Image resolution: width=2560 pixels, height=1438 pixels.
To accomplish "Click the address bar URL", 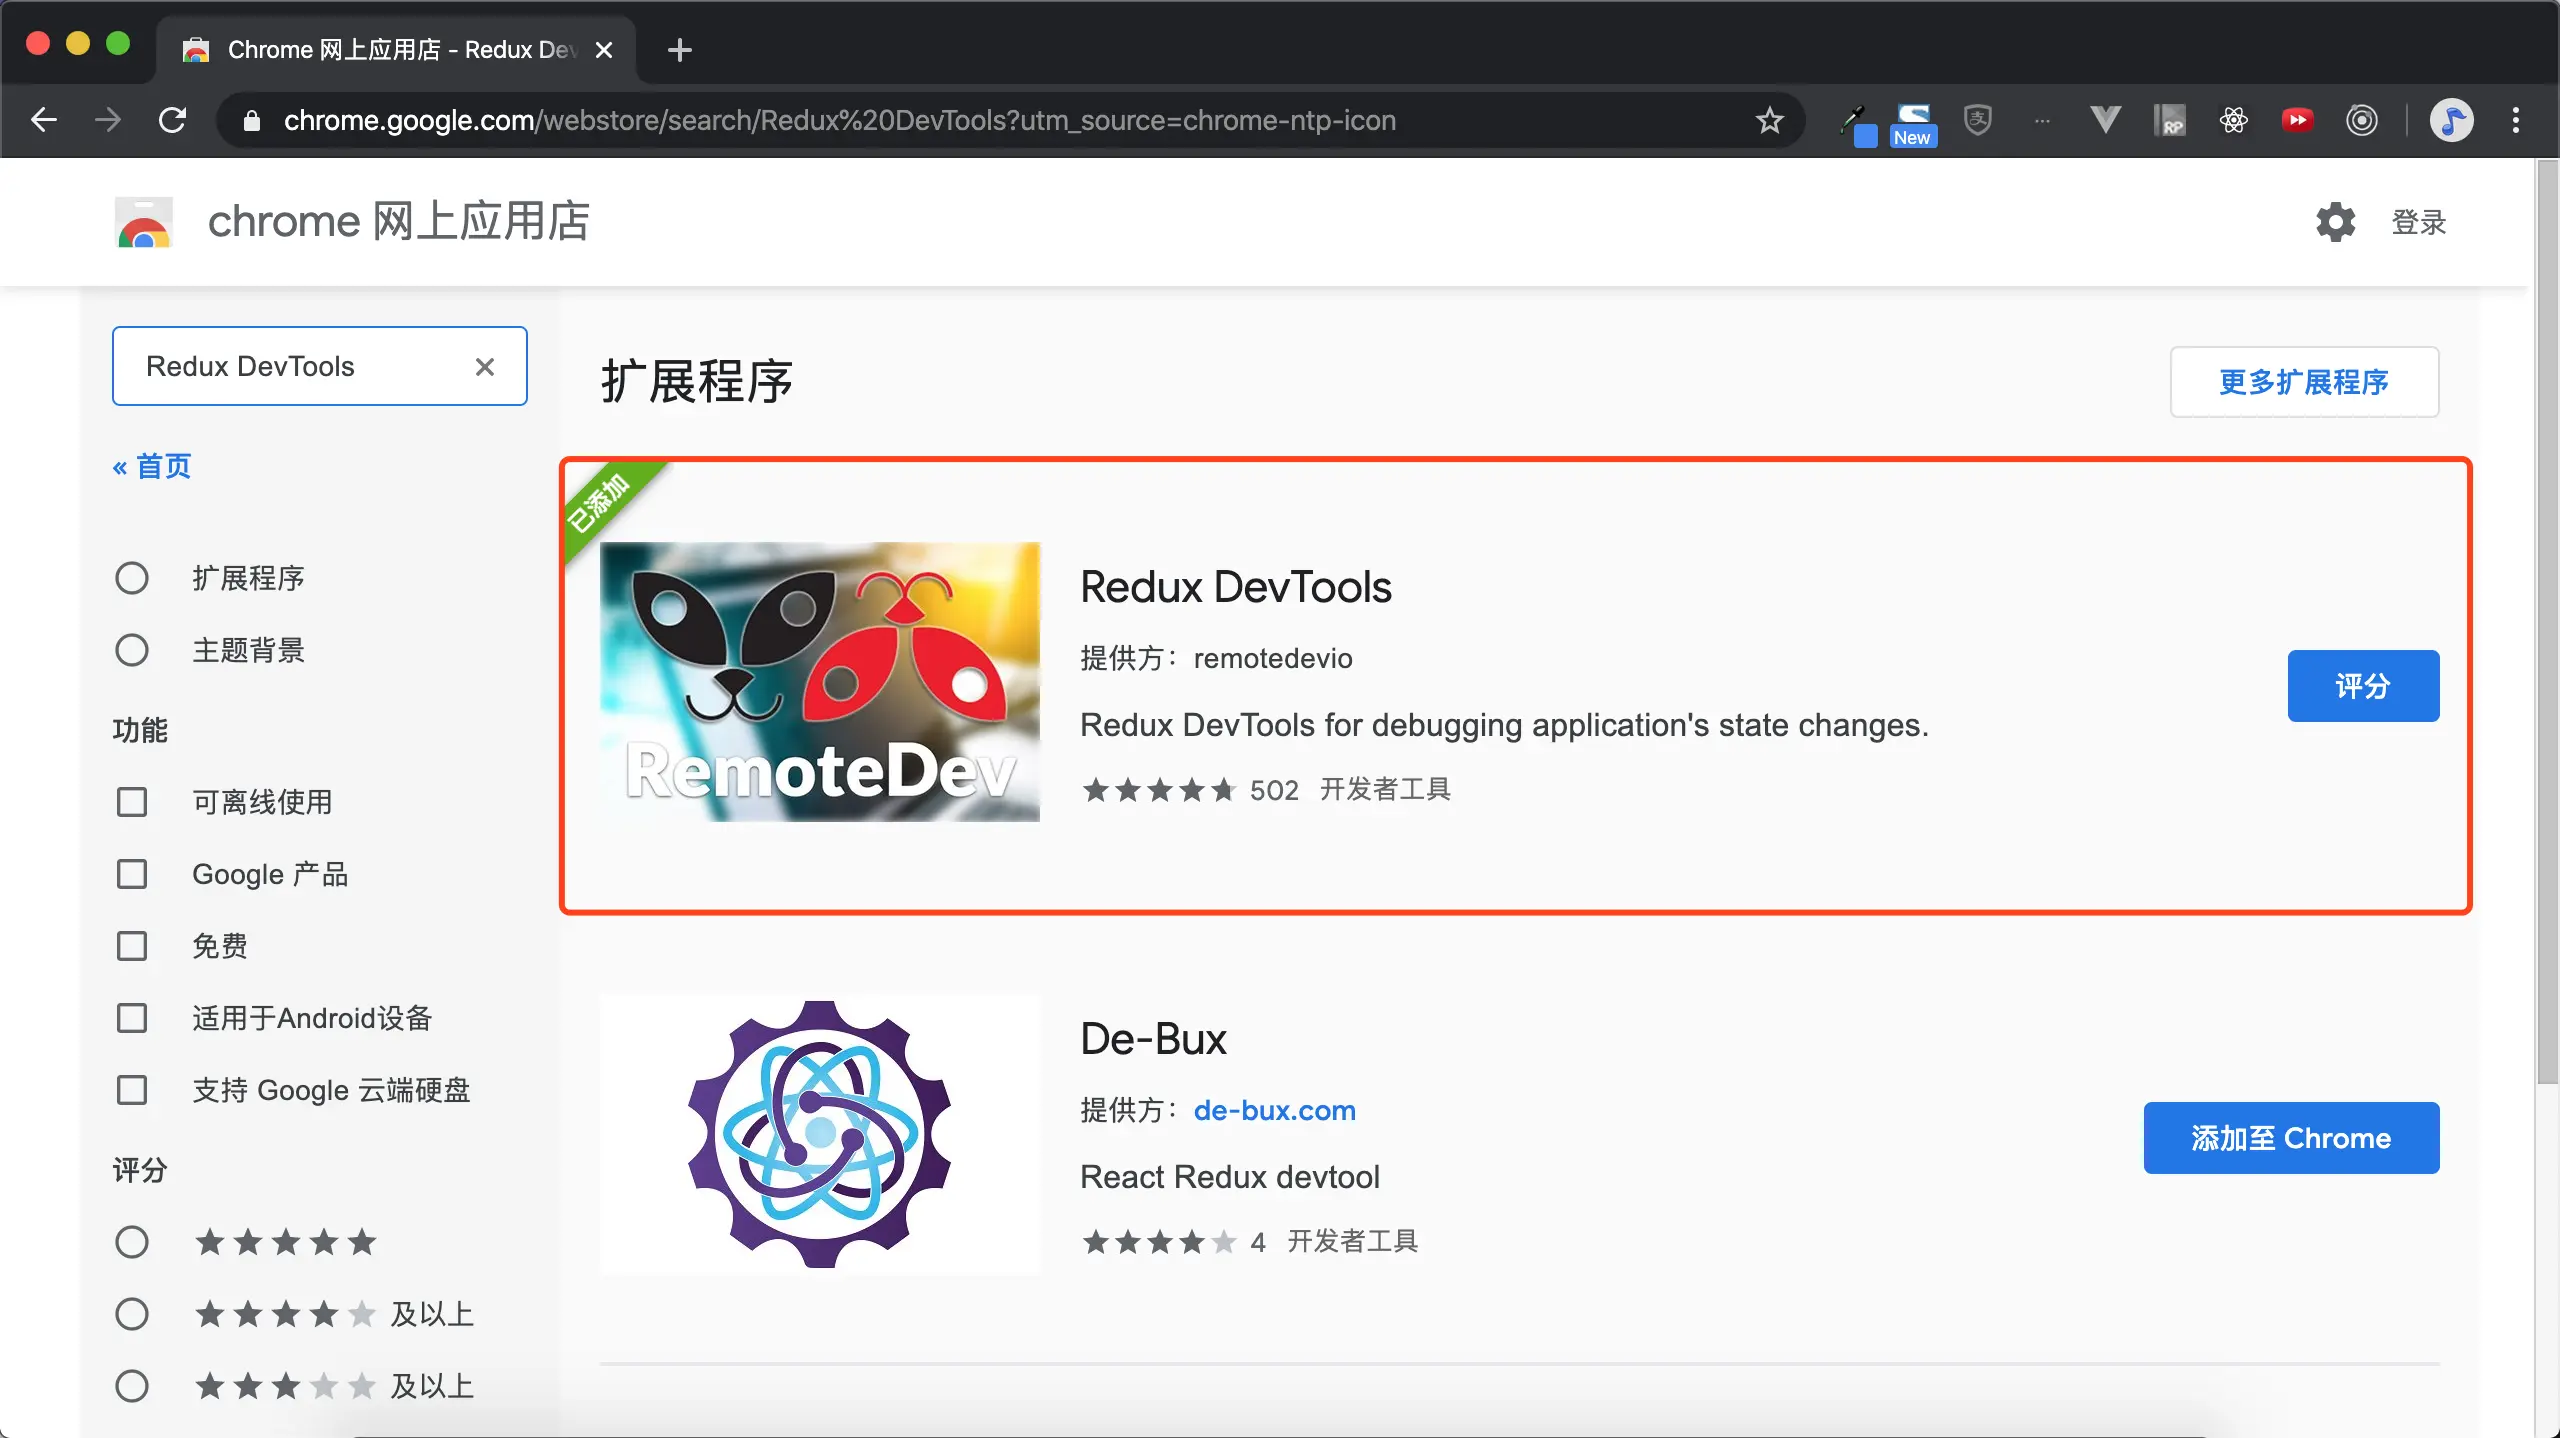I will click(840, 120).
